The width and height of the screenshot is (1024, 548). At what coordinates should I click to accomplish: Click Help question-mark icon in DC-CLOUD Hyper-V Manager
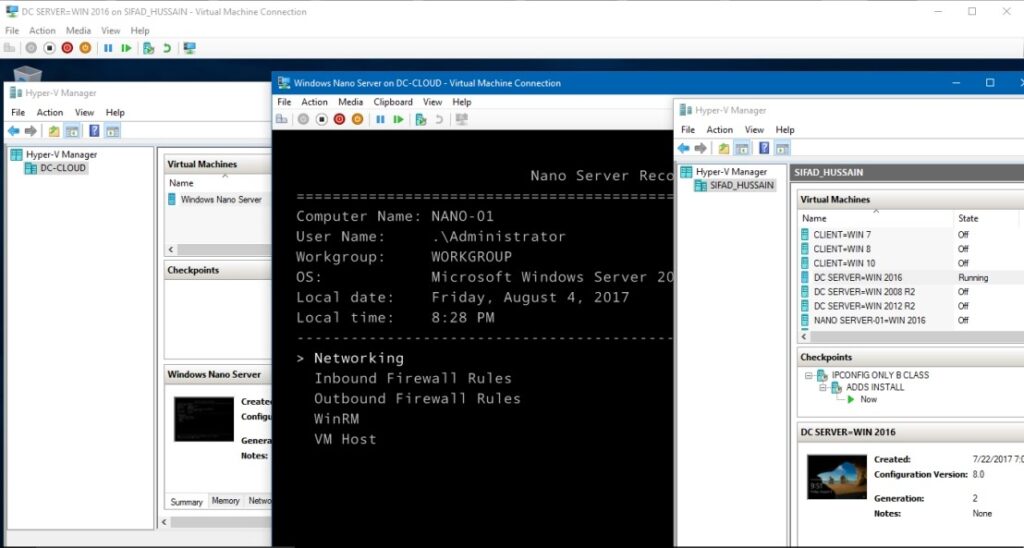[x=94, y=131]
